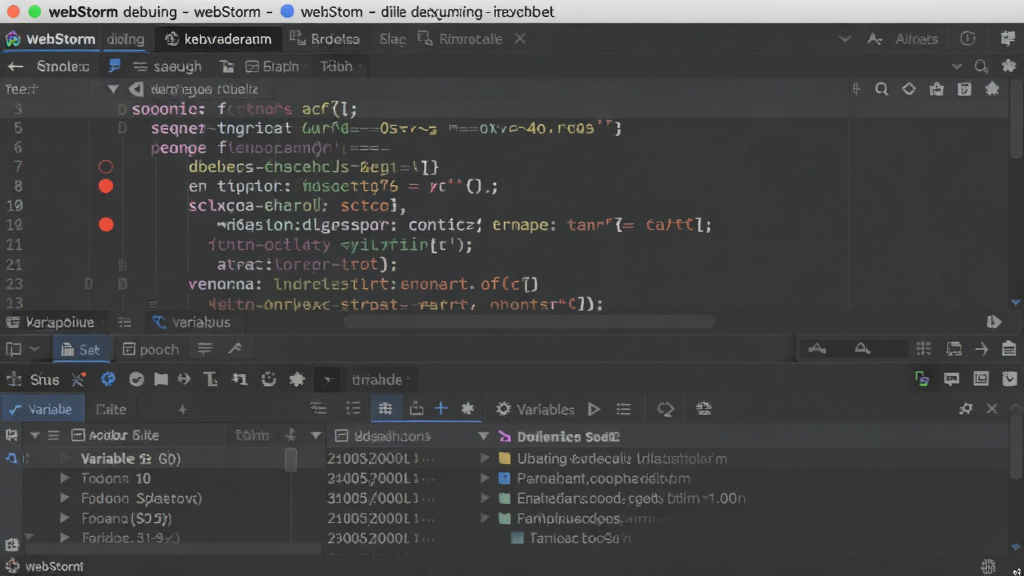
Task: Click the green layout icon in debug bar
Action: pos(921,379)
